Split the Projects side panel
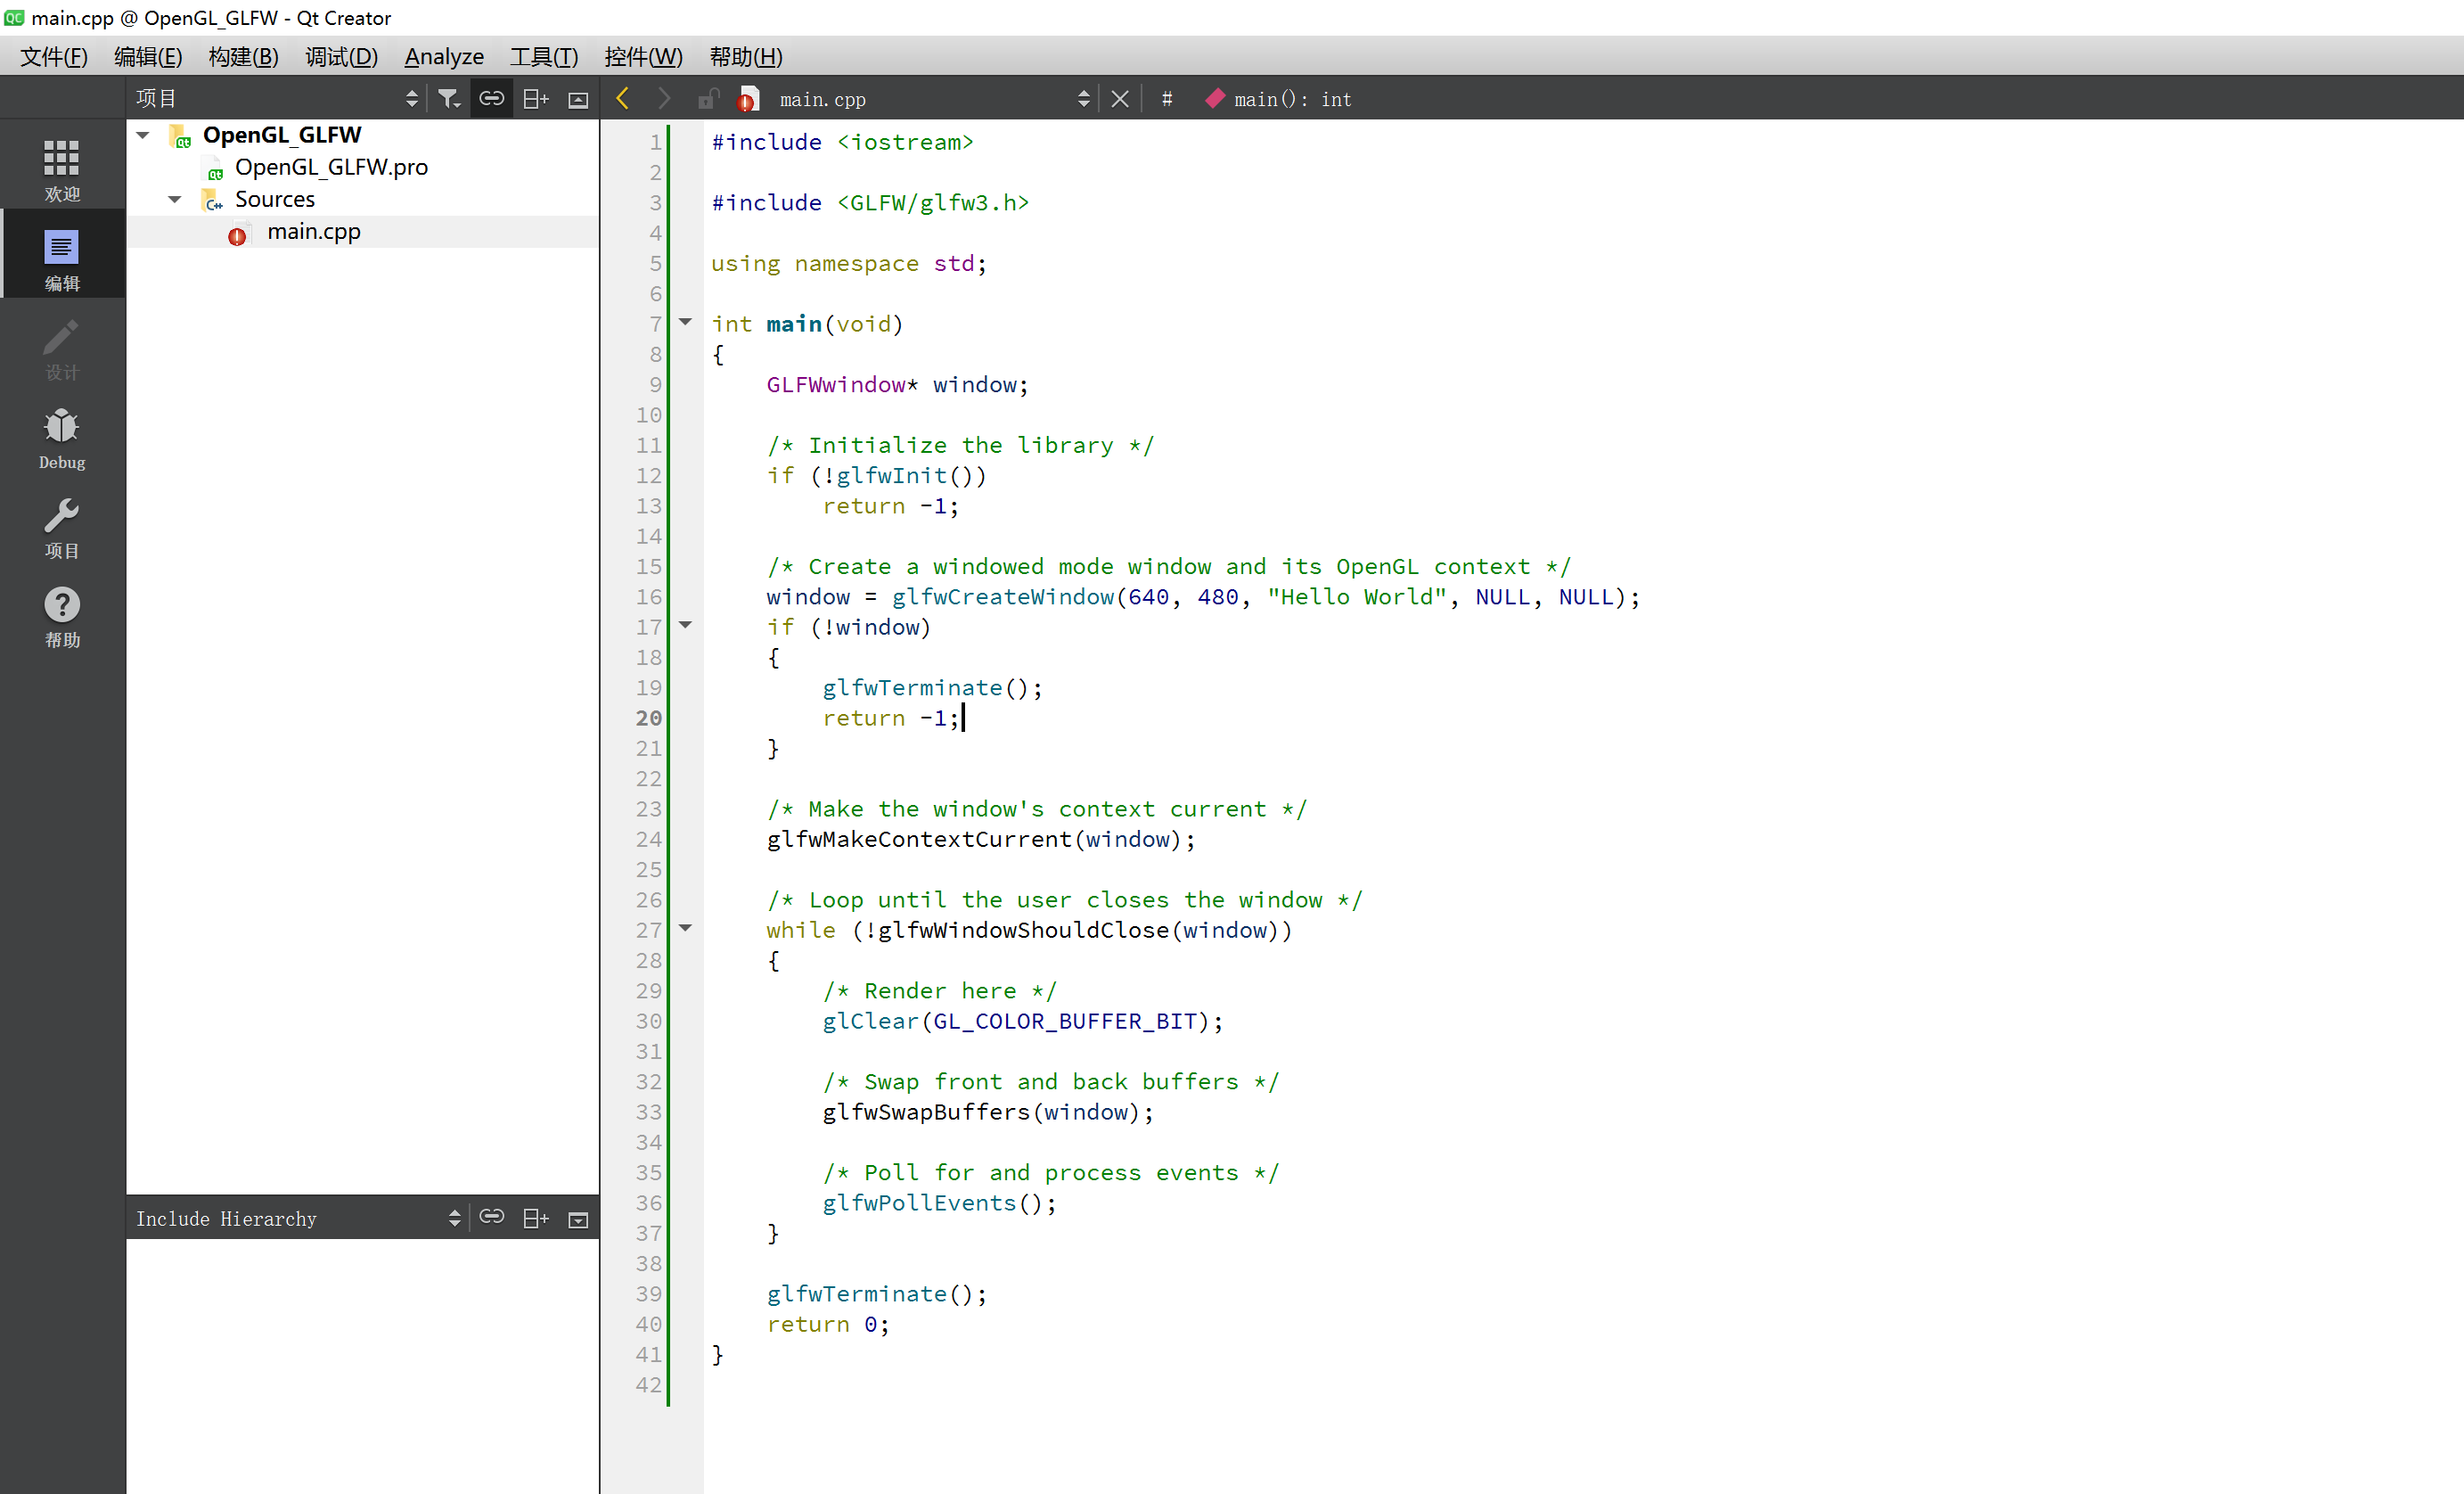 (x=536, y=98)
